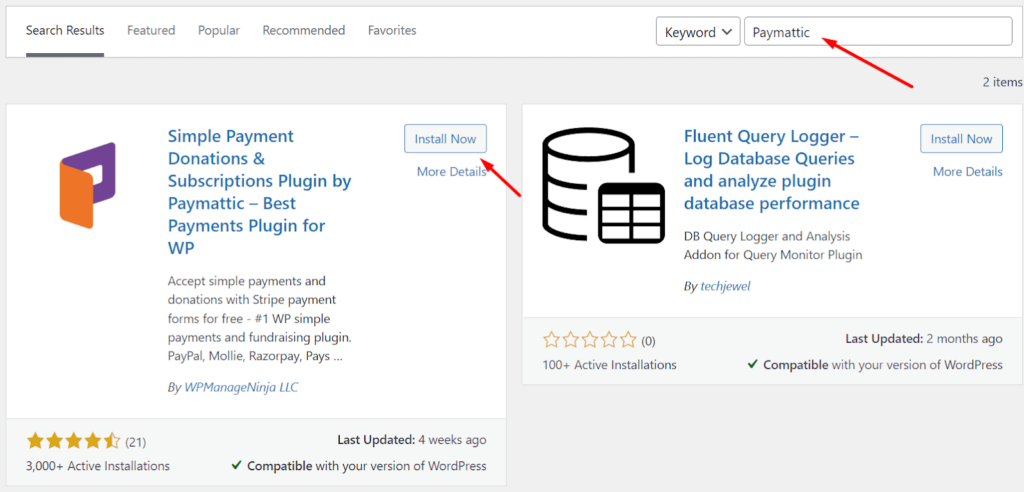Viewport: 1024px width, 492px height.
Task: Visit techjewel author link
Action: (726, 286)
